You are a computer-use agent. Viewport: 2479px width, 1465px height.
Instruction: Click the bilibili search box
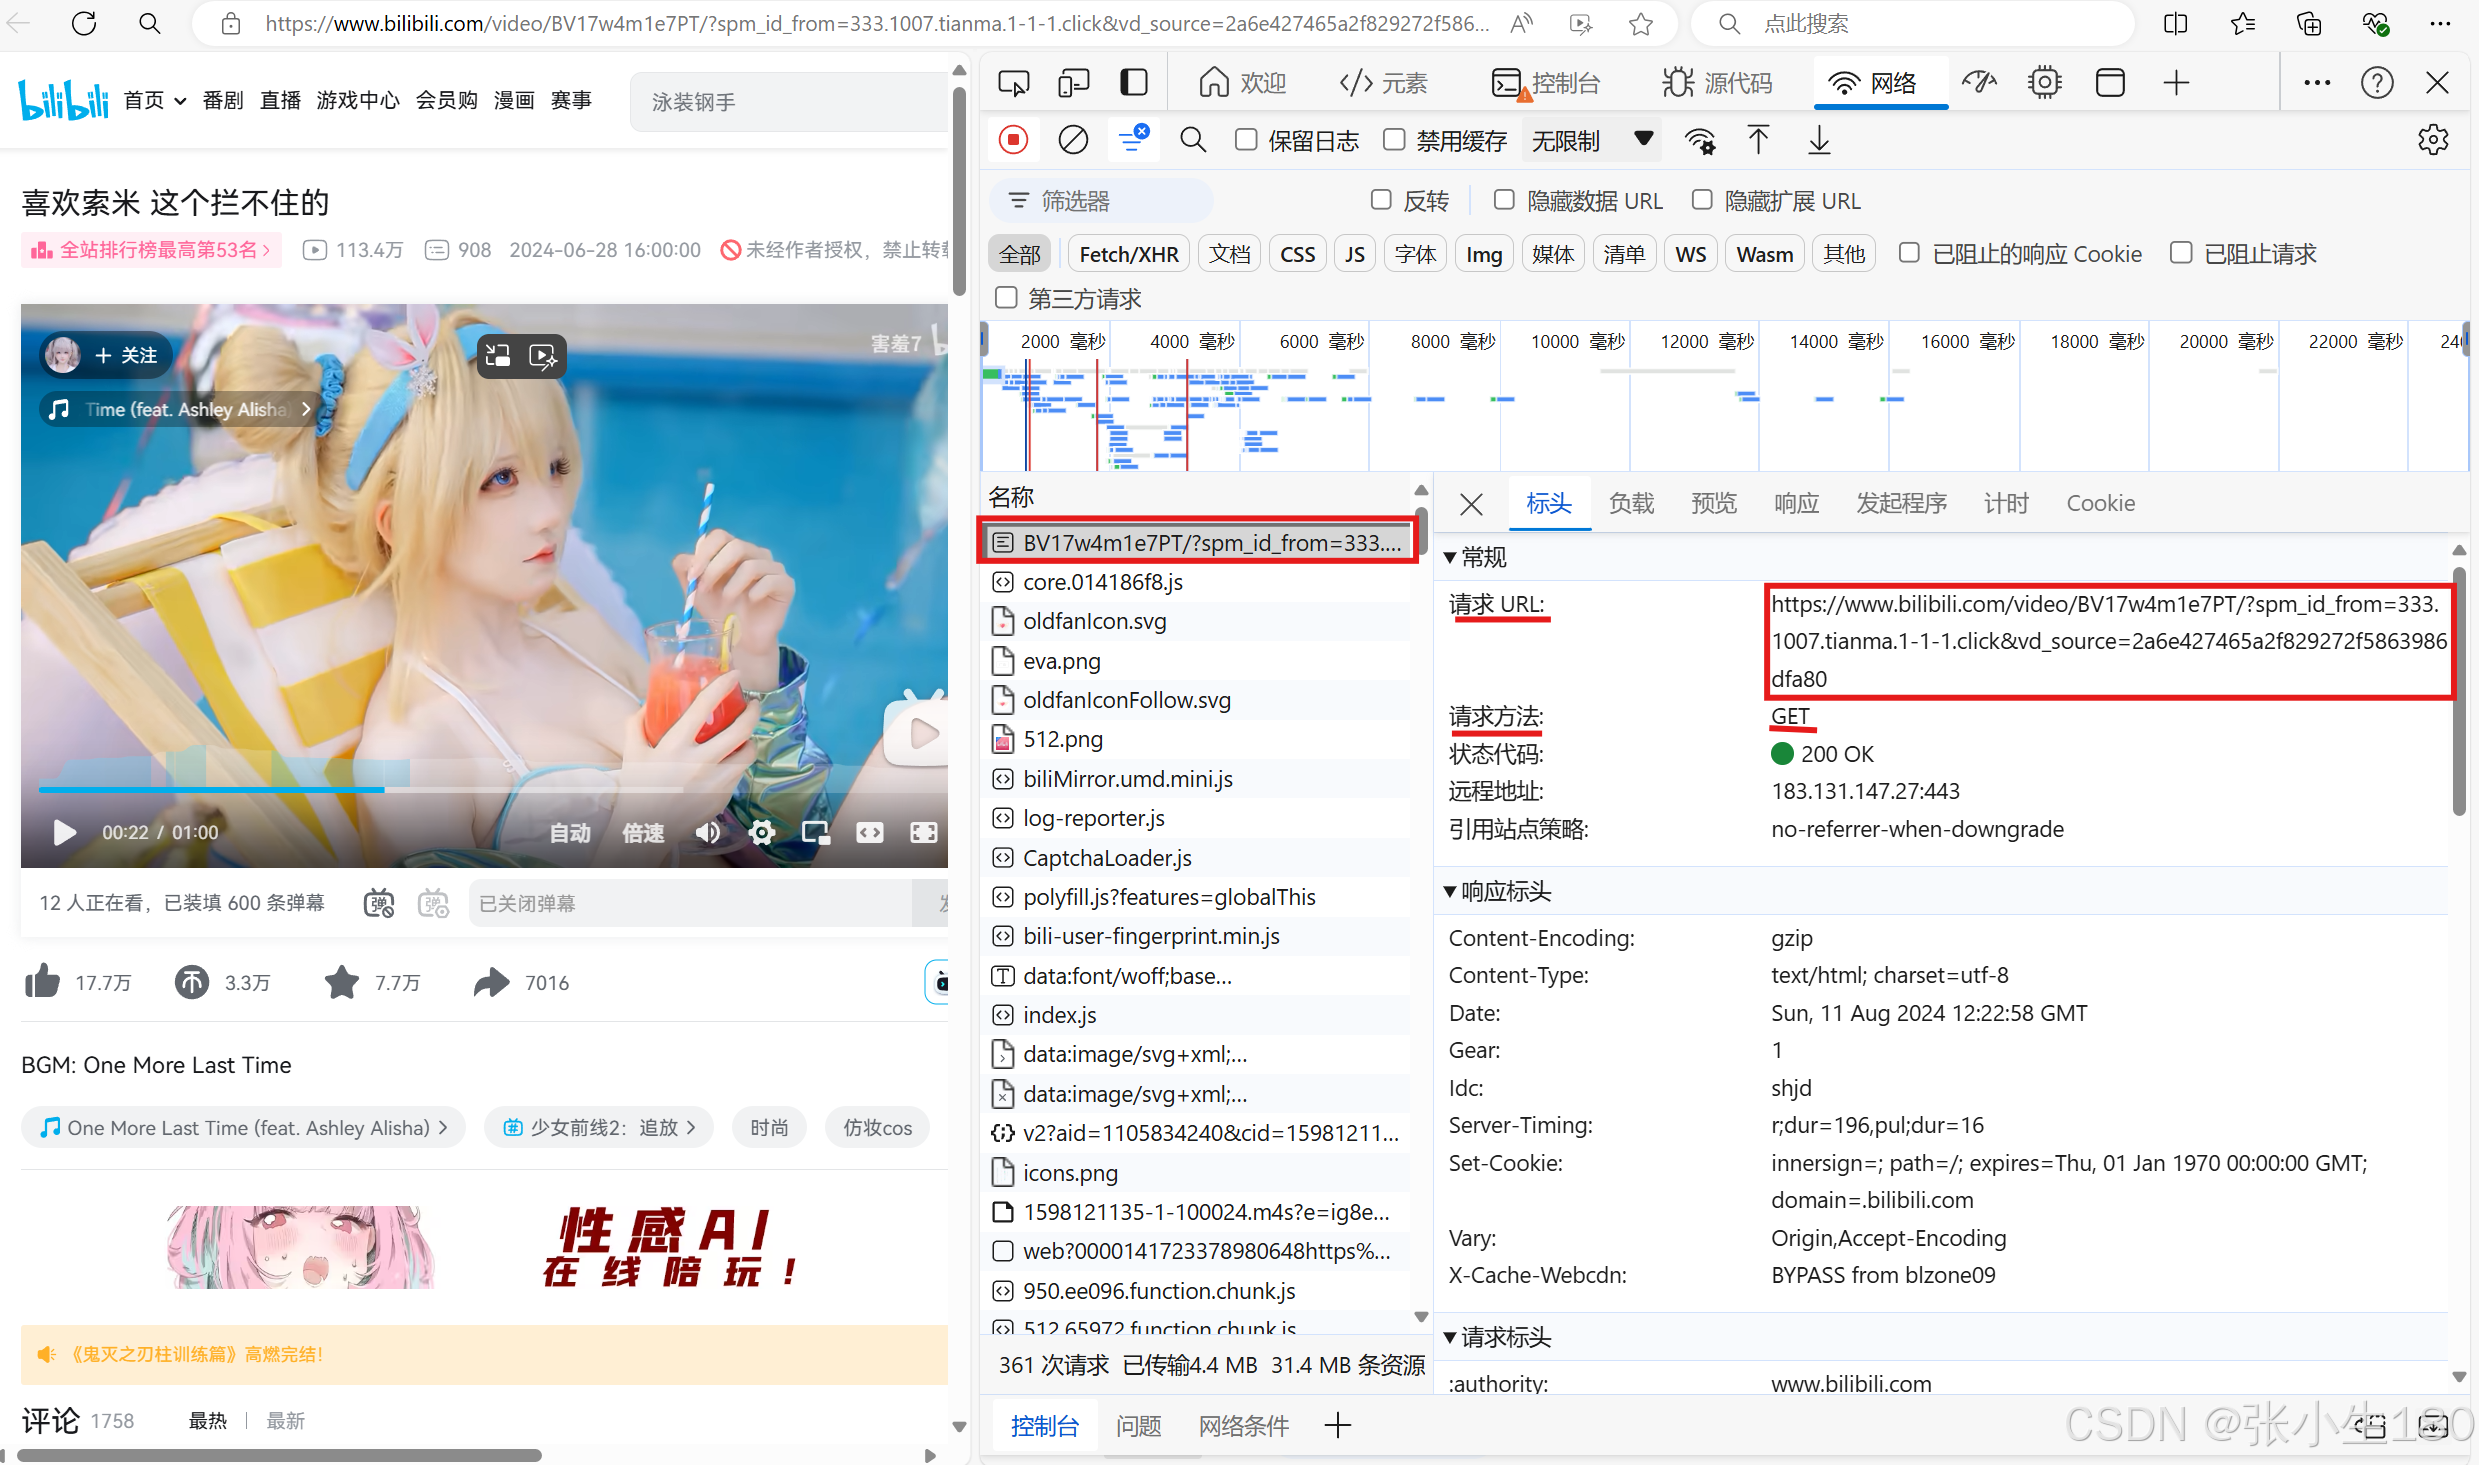(790, 101)
